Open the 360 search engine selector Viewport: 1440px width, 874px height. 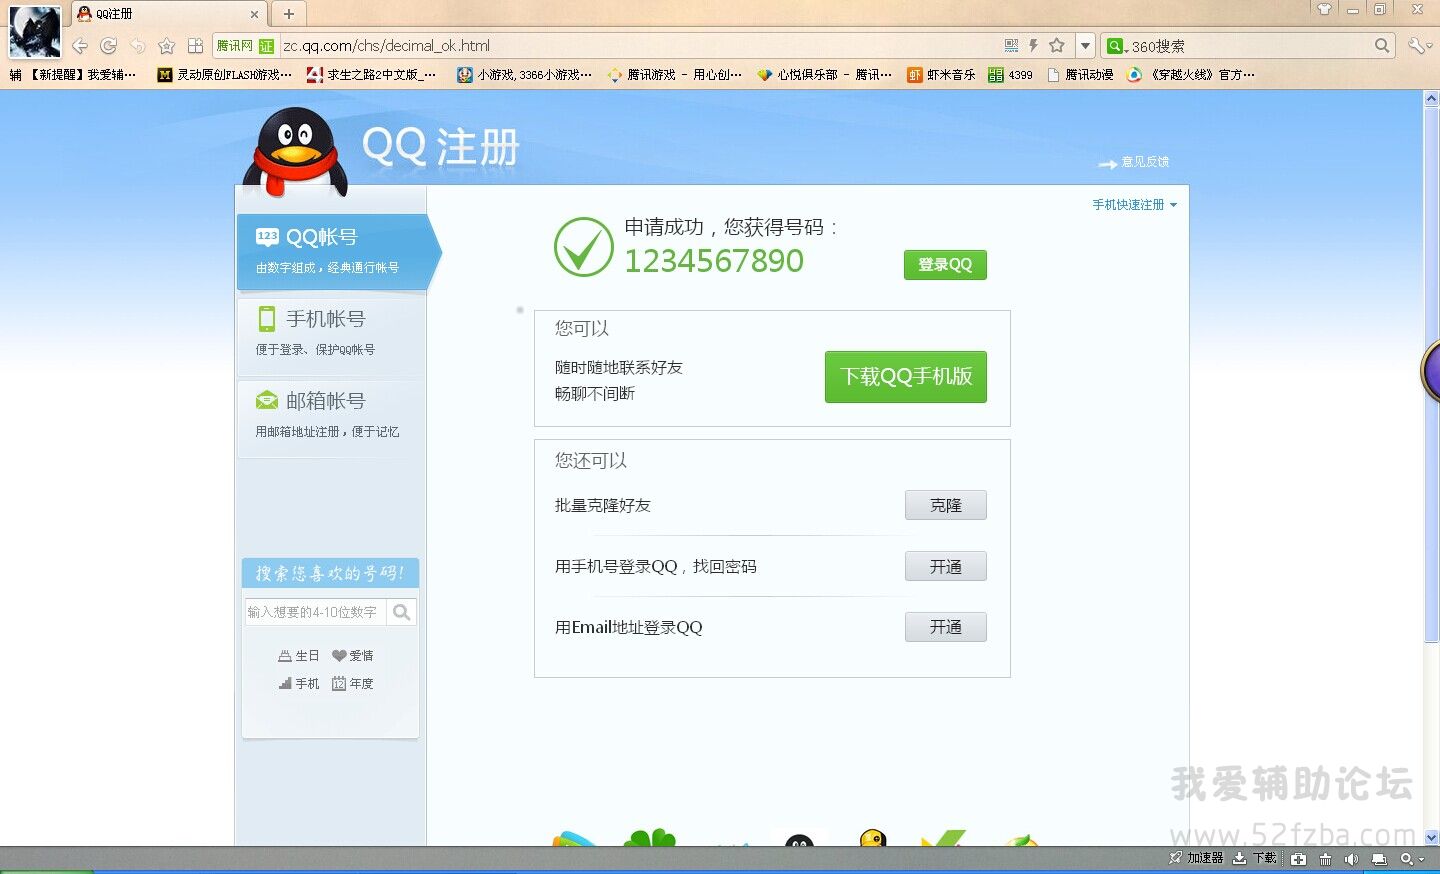pos(1117,46)
